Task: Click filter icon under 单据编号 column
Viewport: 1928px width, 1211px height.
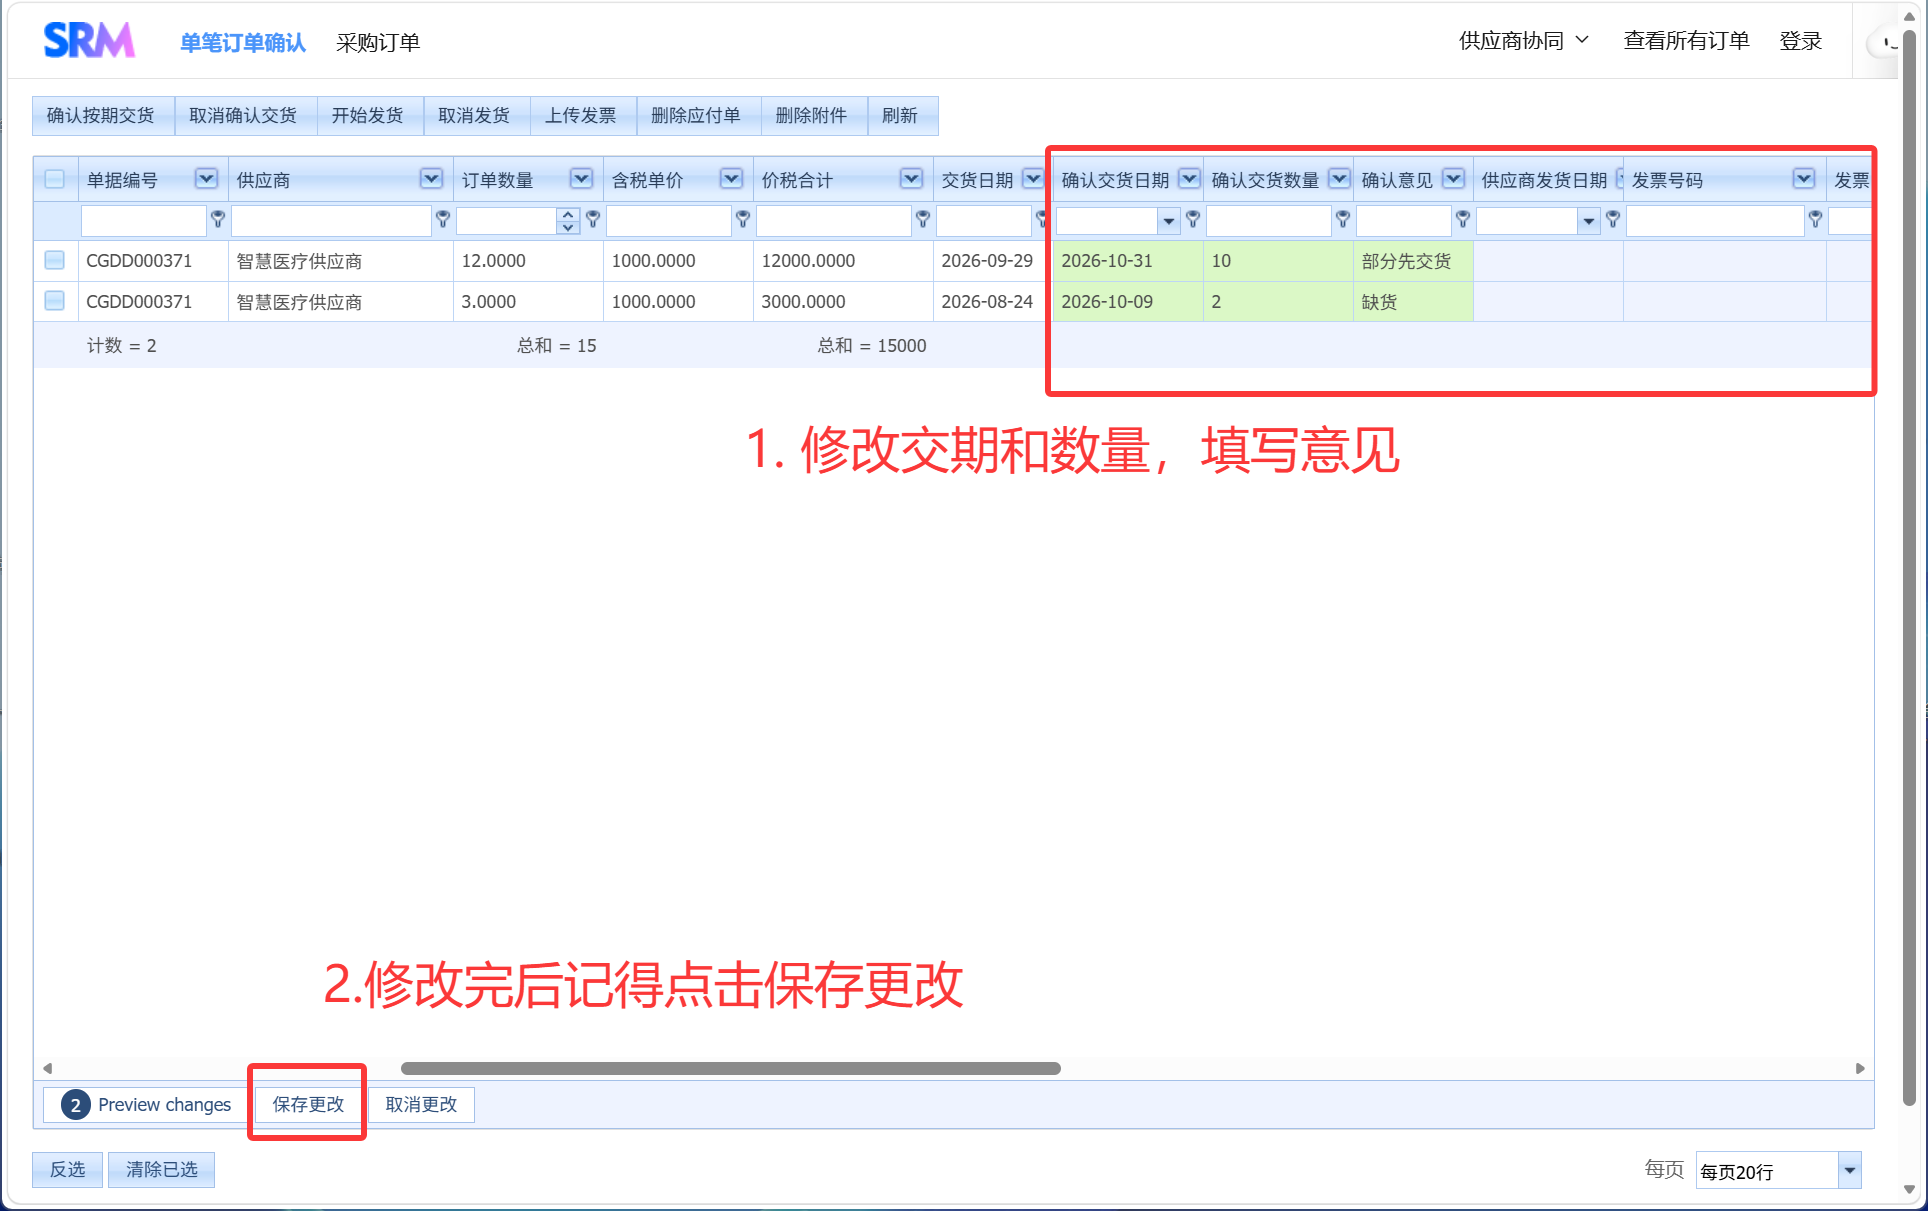Action: point(218,219)
